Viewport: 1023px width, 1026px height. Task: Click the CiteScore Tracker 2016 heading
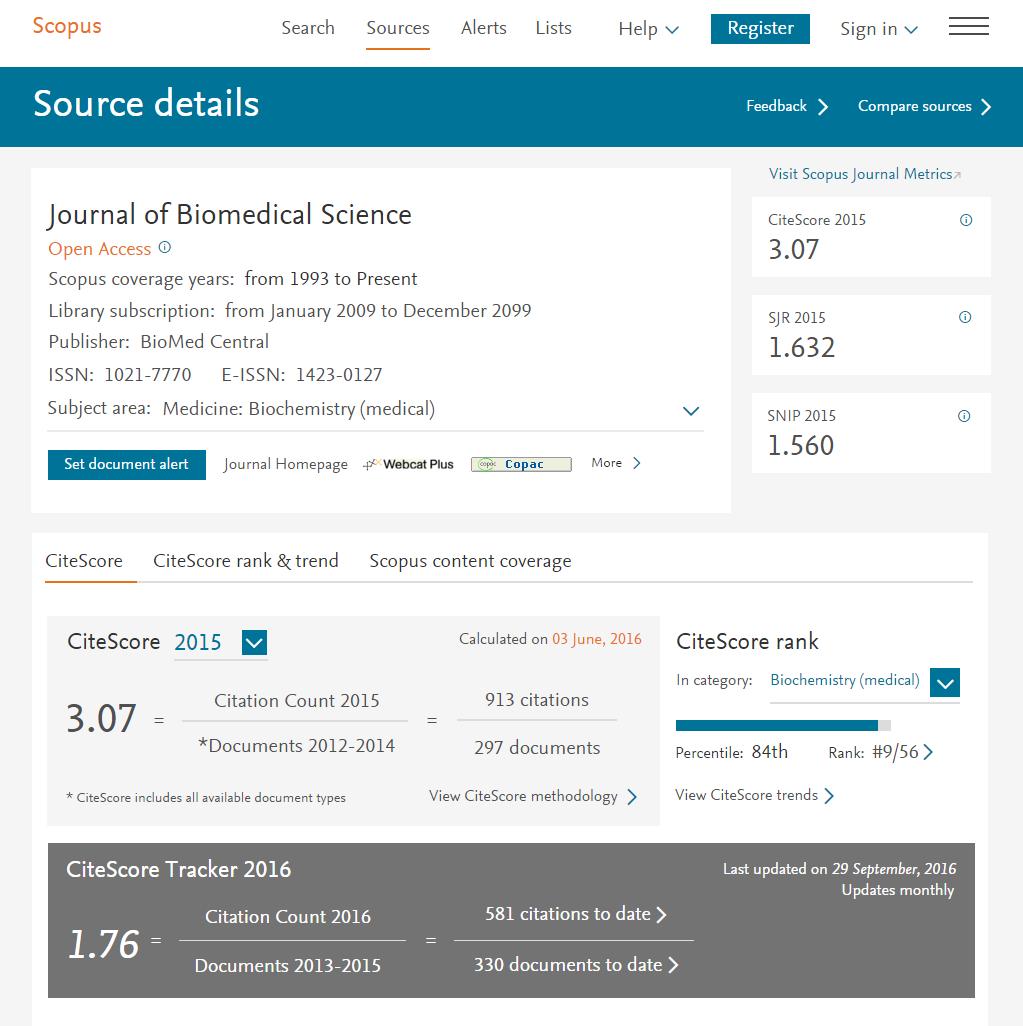pyautogui.click(x=179, y=869)
